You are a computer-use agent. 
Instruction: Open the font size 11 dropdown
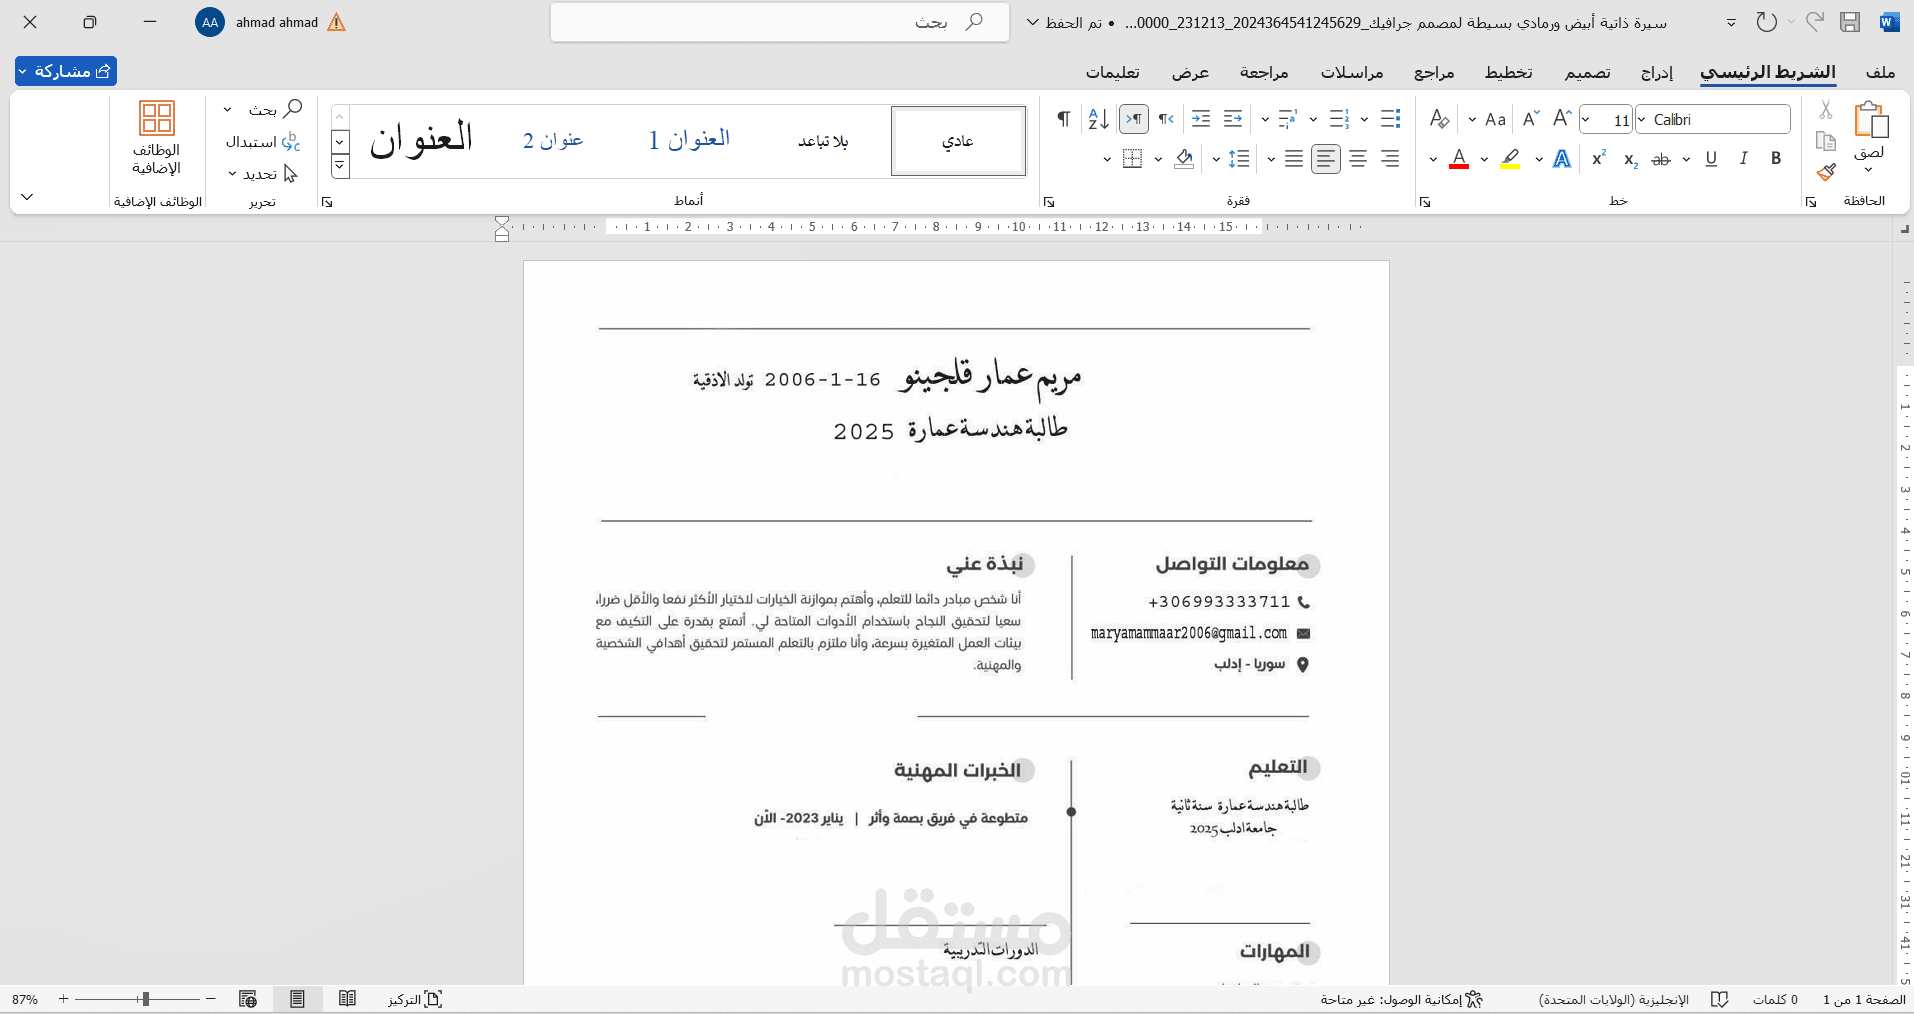pyautogui.click(x=1587, y=119)
